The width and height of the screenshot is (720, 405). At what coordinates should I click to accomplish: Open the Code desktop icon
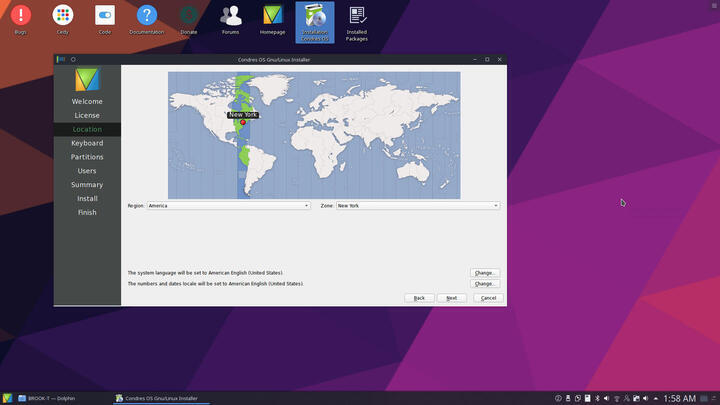[105, 19]
